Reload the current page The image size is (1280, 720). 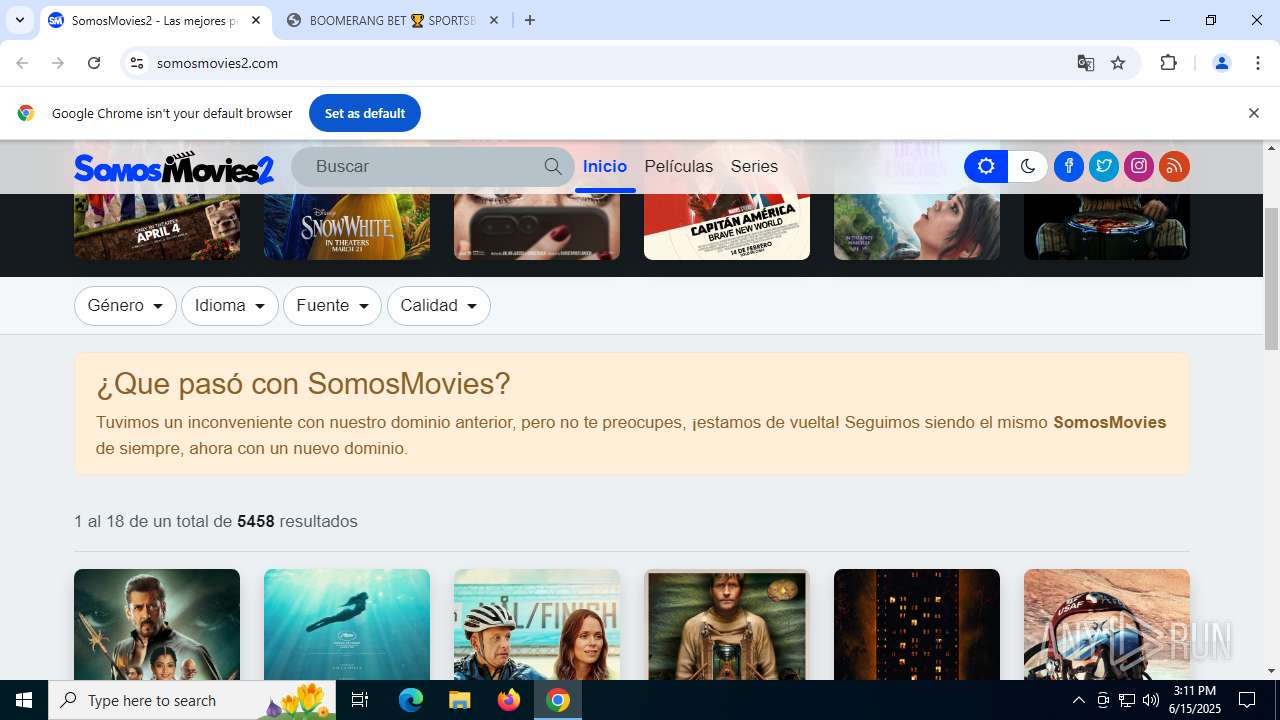point(94,63)
